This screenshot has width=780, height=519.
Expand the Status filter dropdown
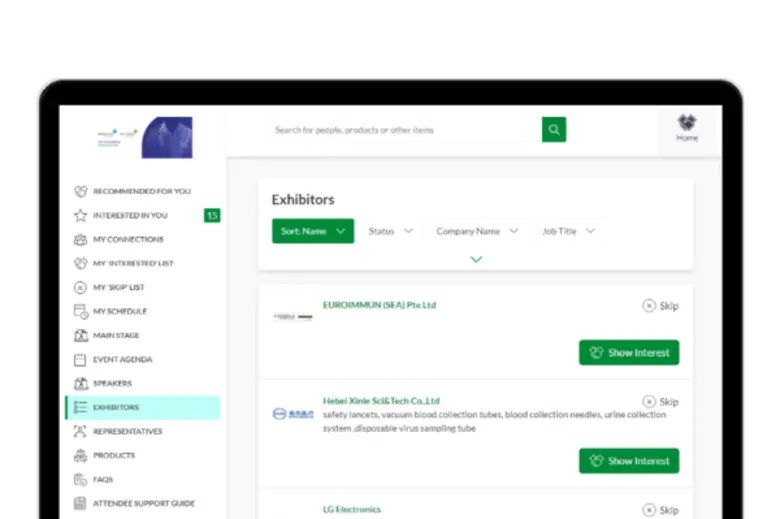pyautogui.click(x=390, y=231)
